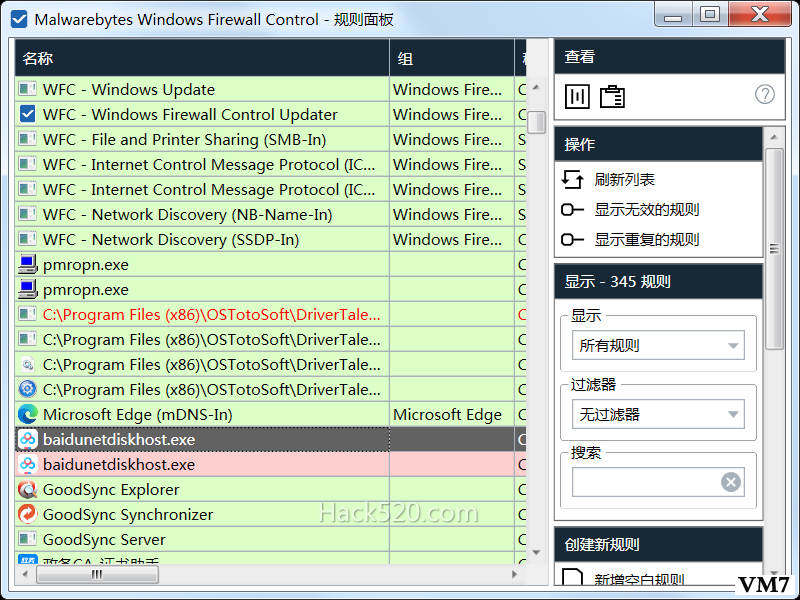Click the new blank rule page icon
Viewport: 800px width, 600px height.
click(x=572, y=578)
